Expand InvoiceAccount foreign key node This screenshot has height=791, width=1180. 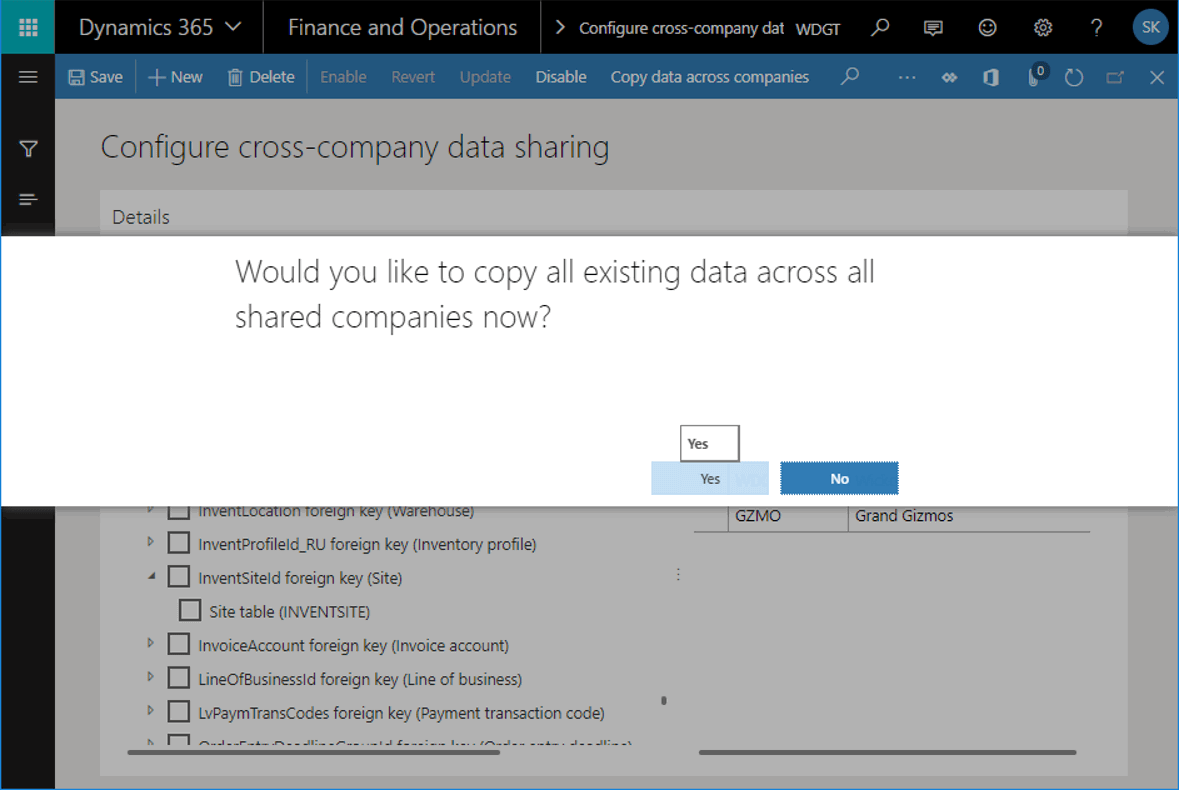(x=151, y=643)
